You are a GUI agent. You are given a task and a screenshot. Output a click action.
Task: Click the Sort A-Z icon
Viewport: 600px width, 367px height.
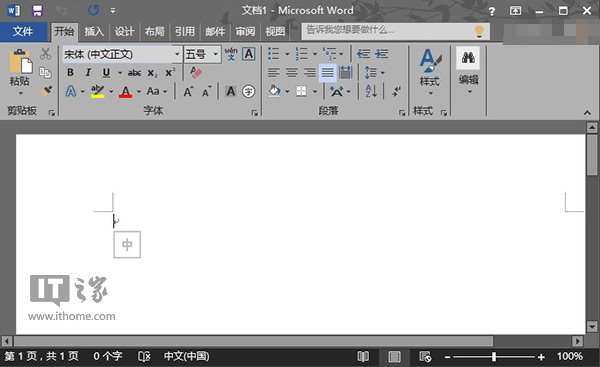[x=371, y=91]
